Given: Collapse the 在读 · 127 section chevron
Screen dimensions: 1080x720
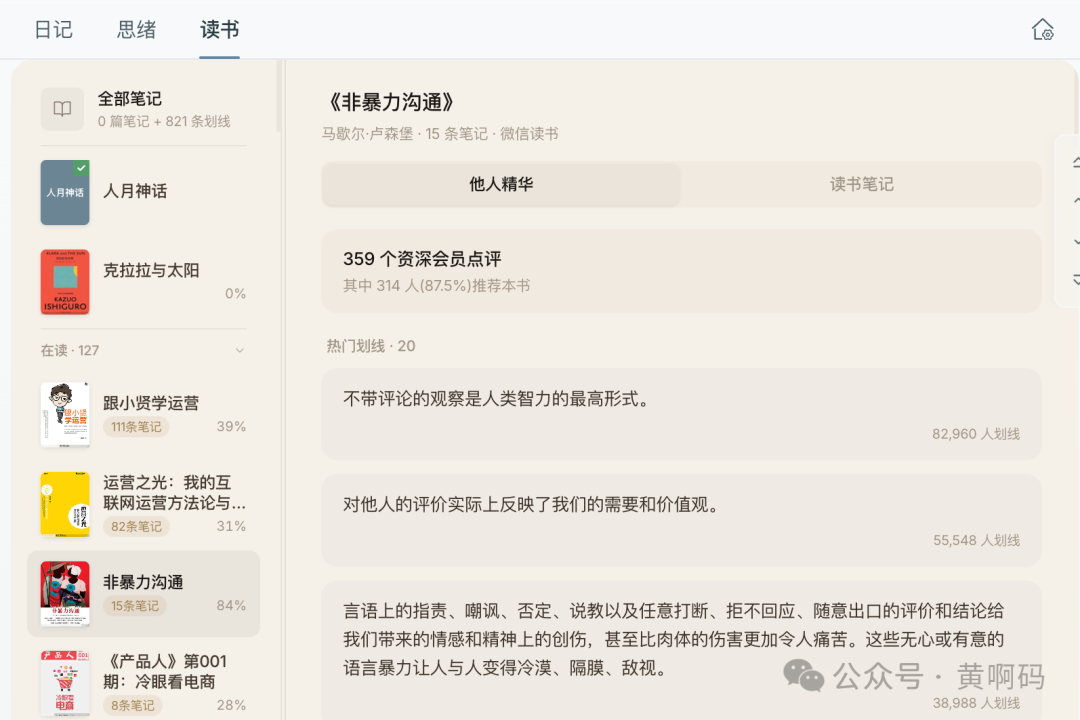Looking at the screenshot, I should 240,351.
